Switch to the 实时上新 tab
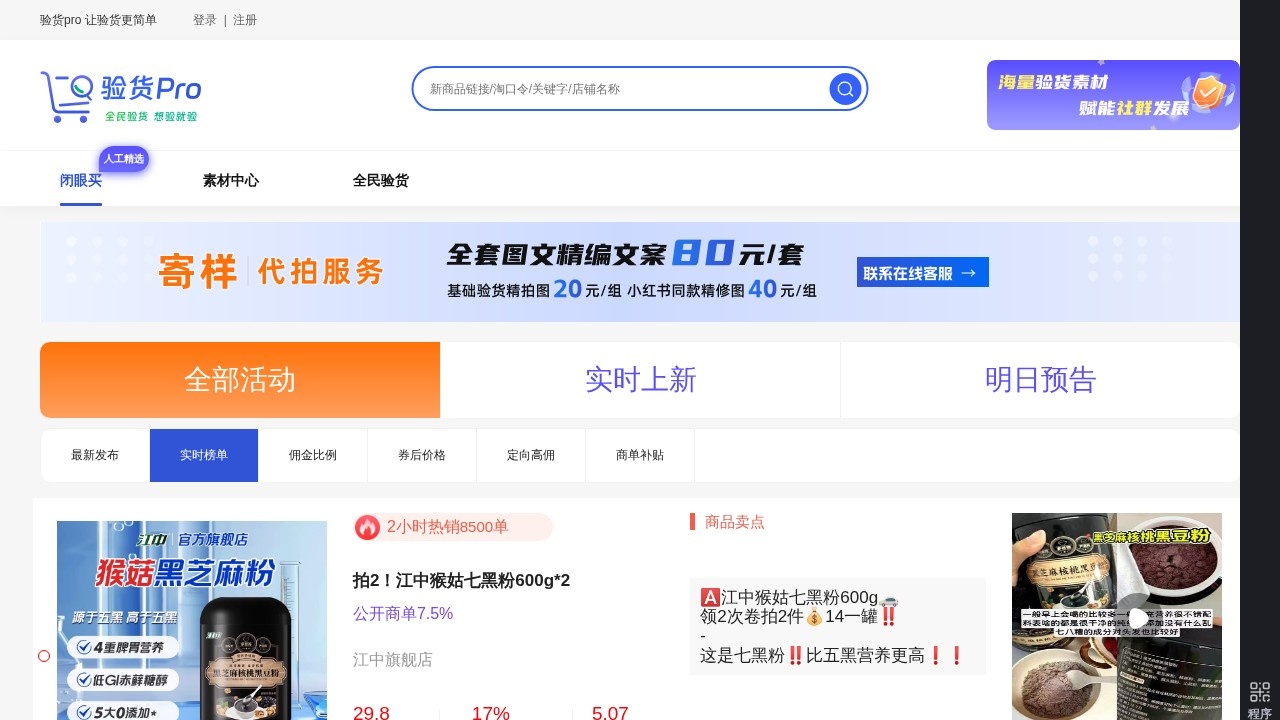The width and height of the screenshot is (1280, 720). [640, 380]
